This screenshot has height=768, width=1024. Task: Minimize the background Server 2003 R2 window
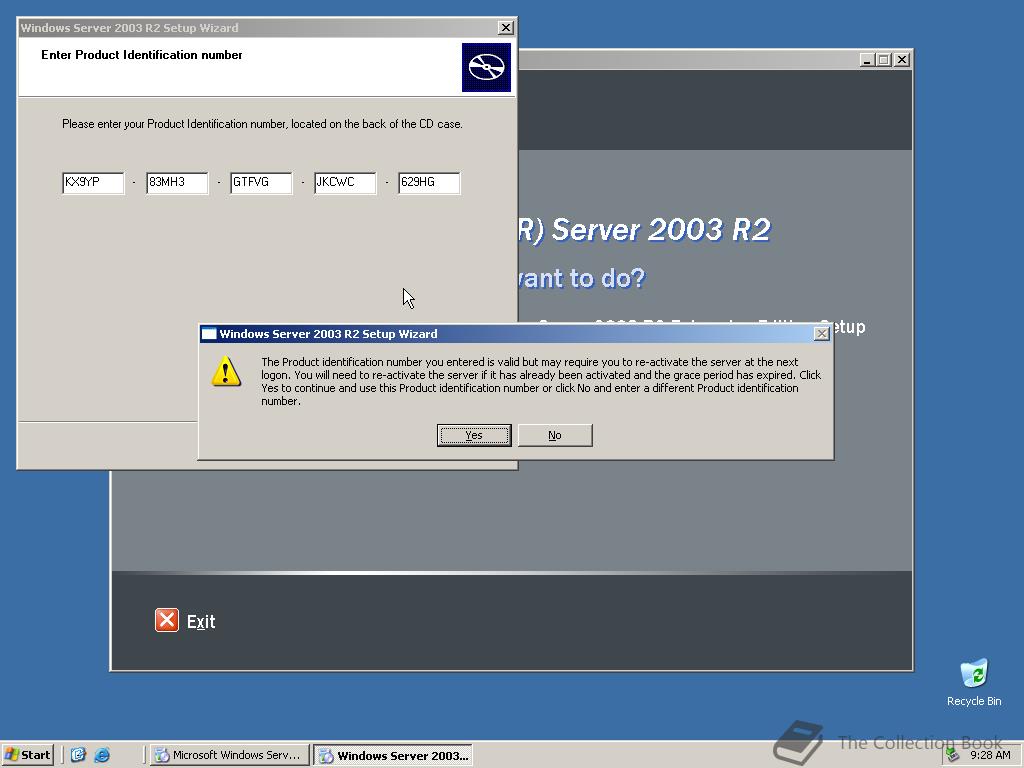click(x=867, y=59)
